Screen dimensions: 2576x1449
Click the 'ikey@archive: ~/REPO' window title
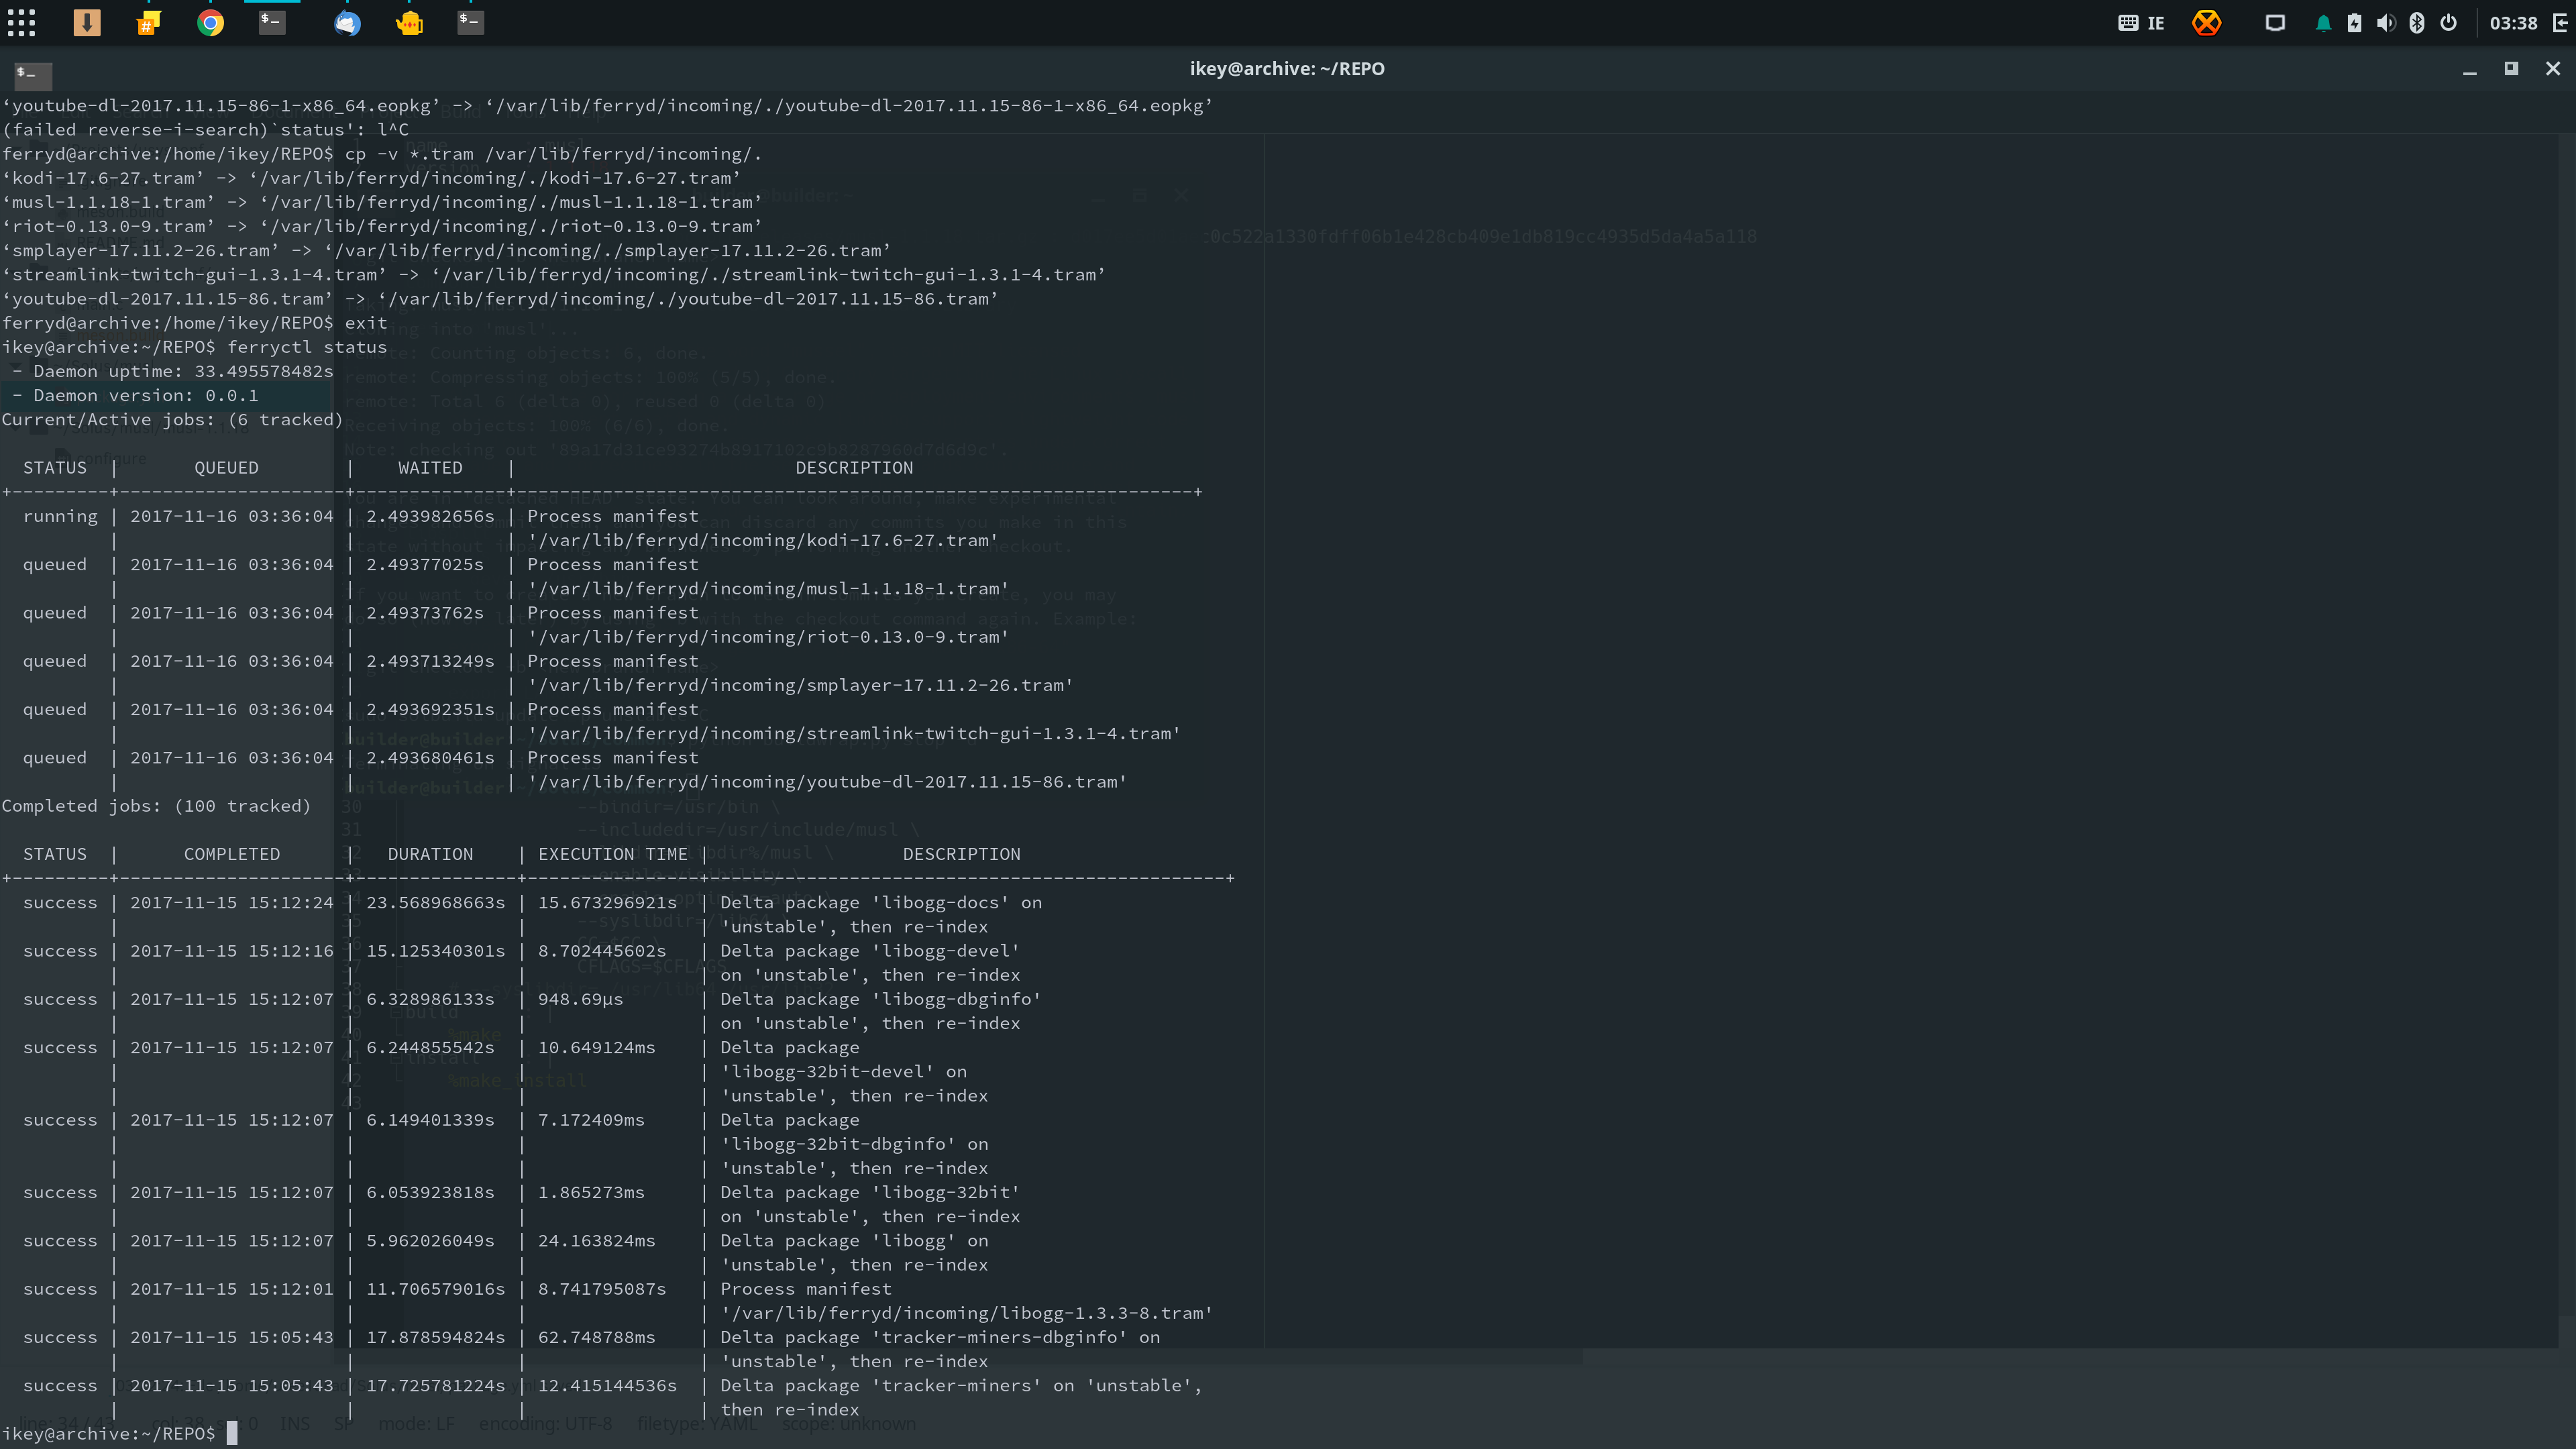[x=1287, y=68]
